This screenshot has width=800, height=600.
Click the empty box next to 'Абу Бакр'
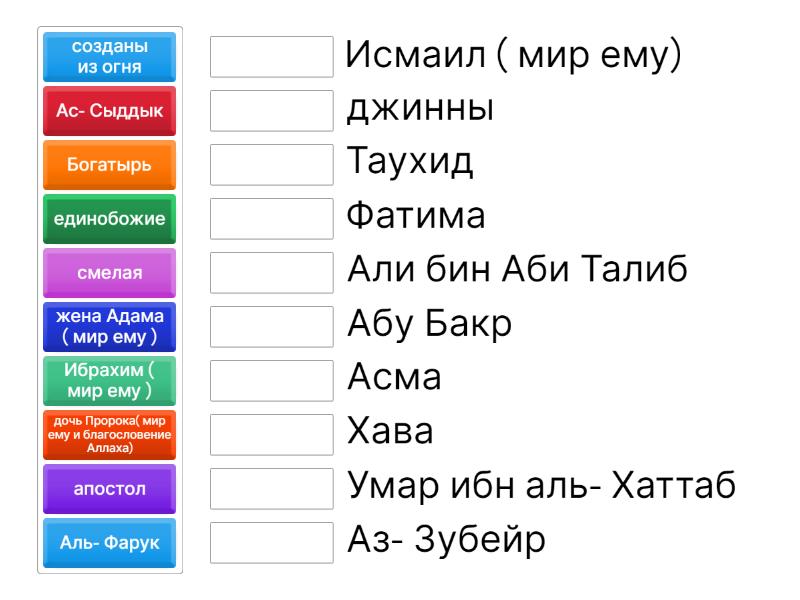click(272, 327)
